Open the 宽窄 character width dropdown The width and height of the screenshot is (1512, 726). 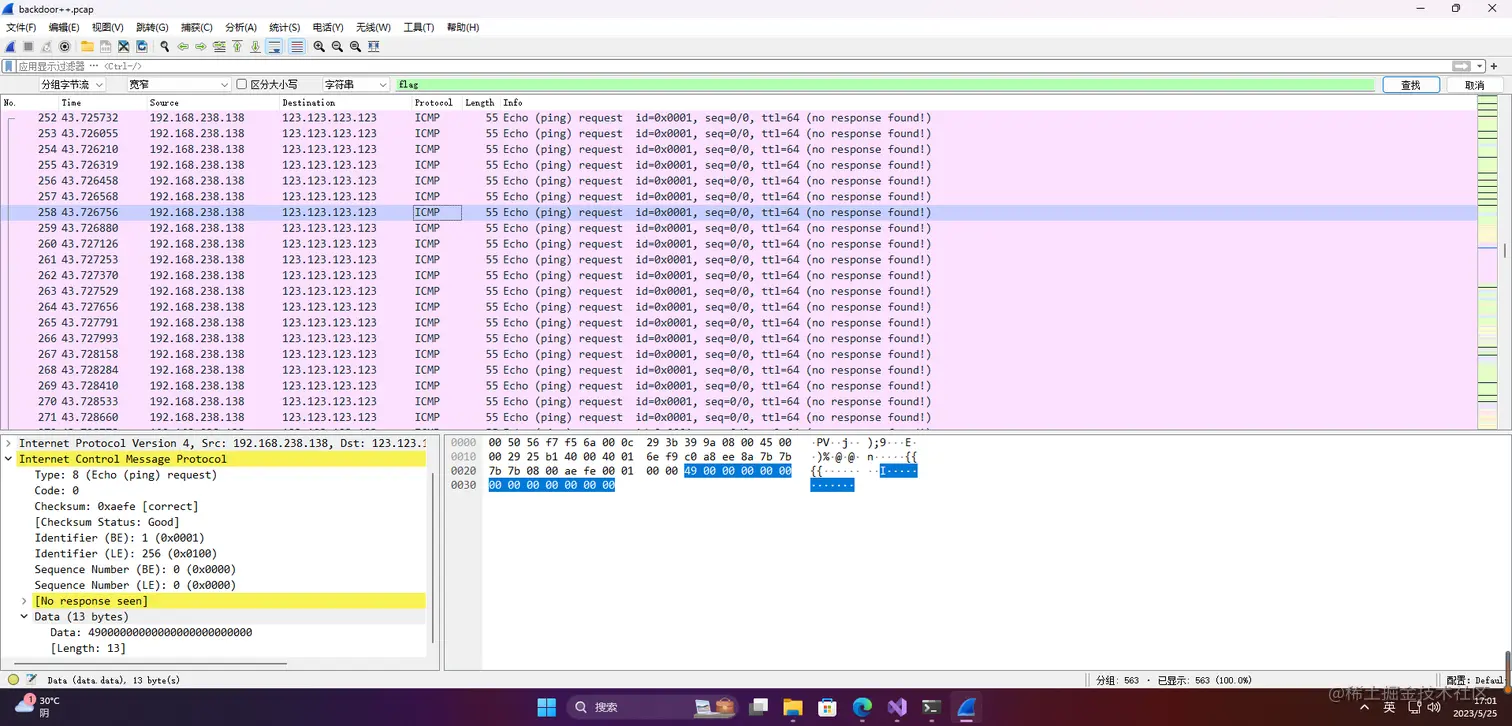178,85
